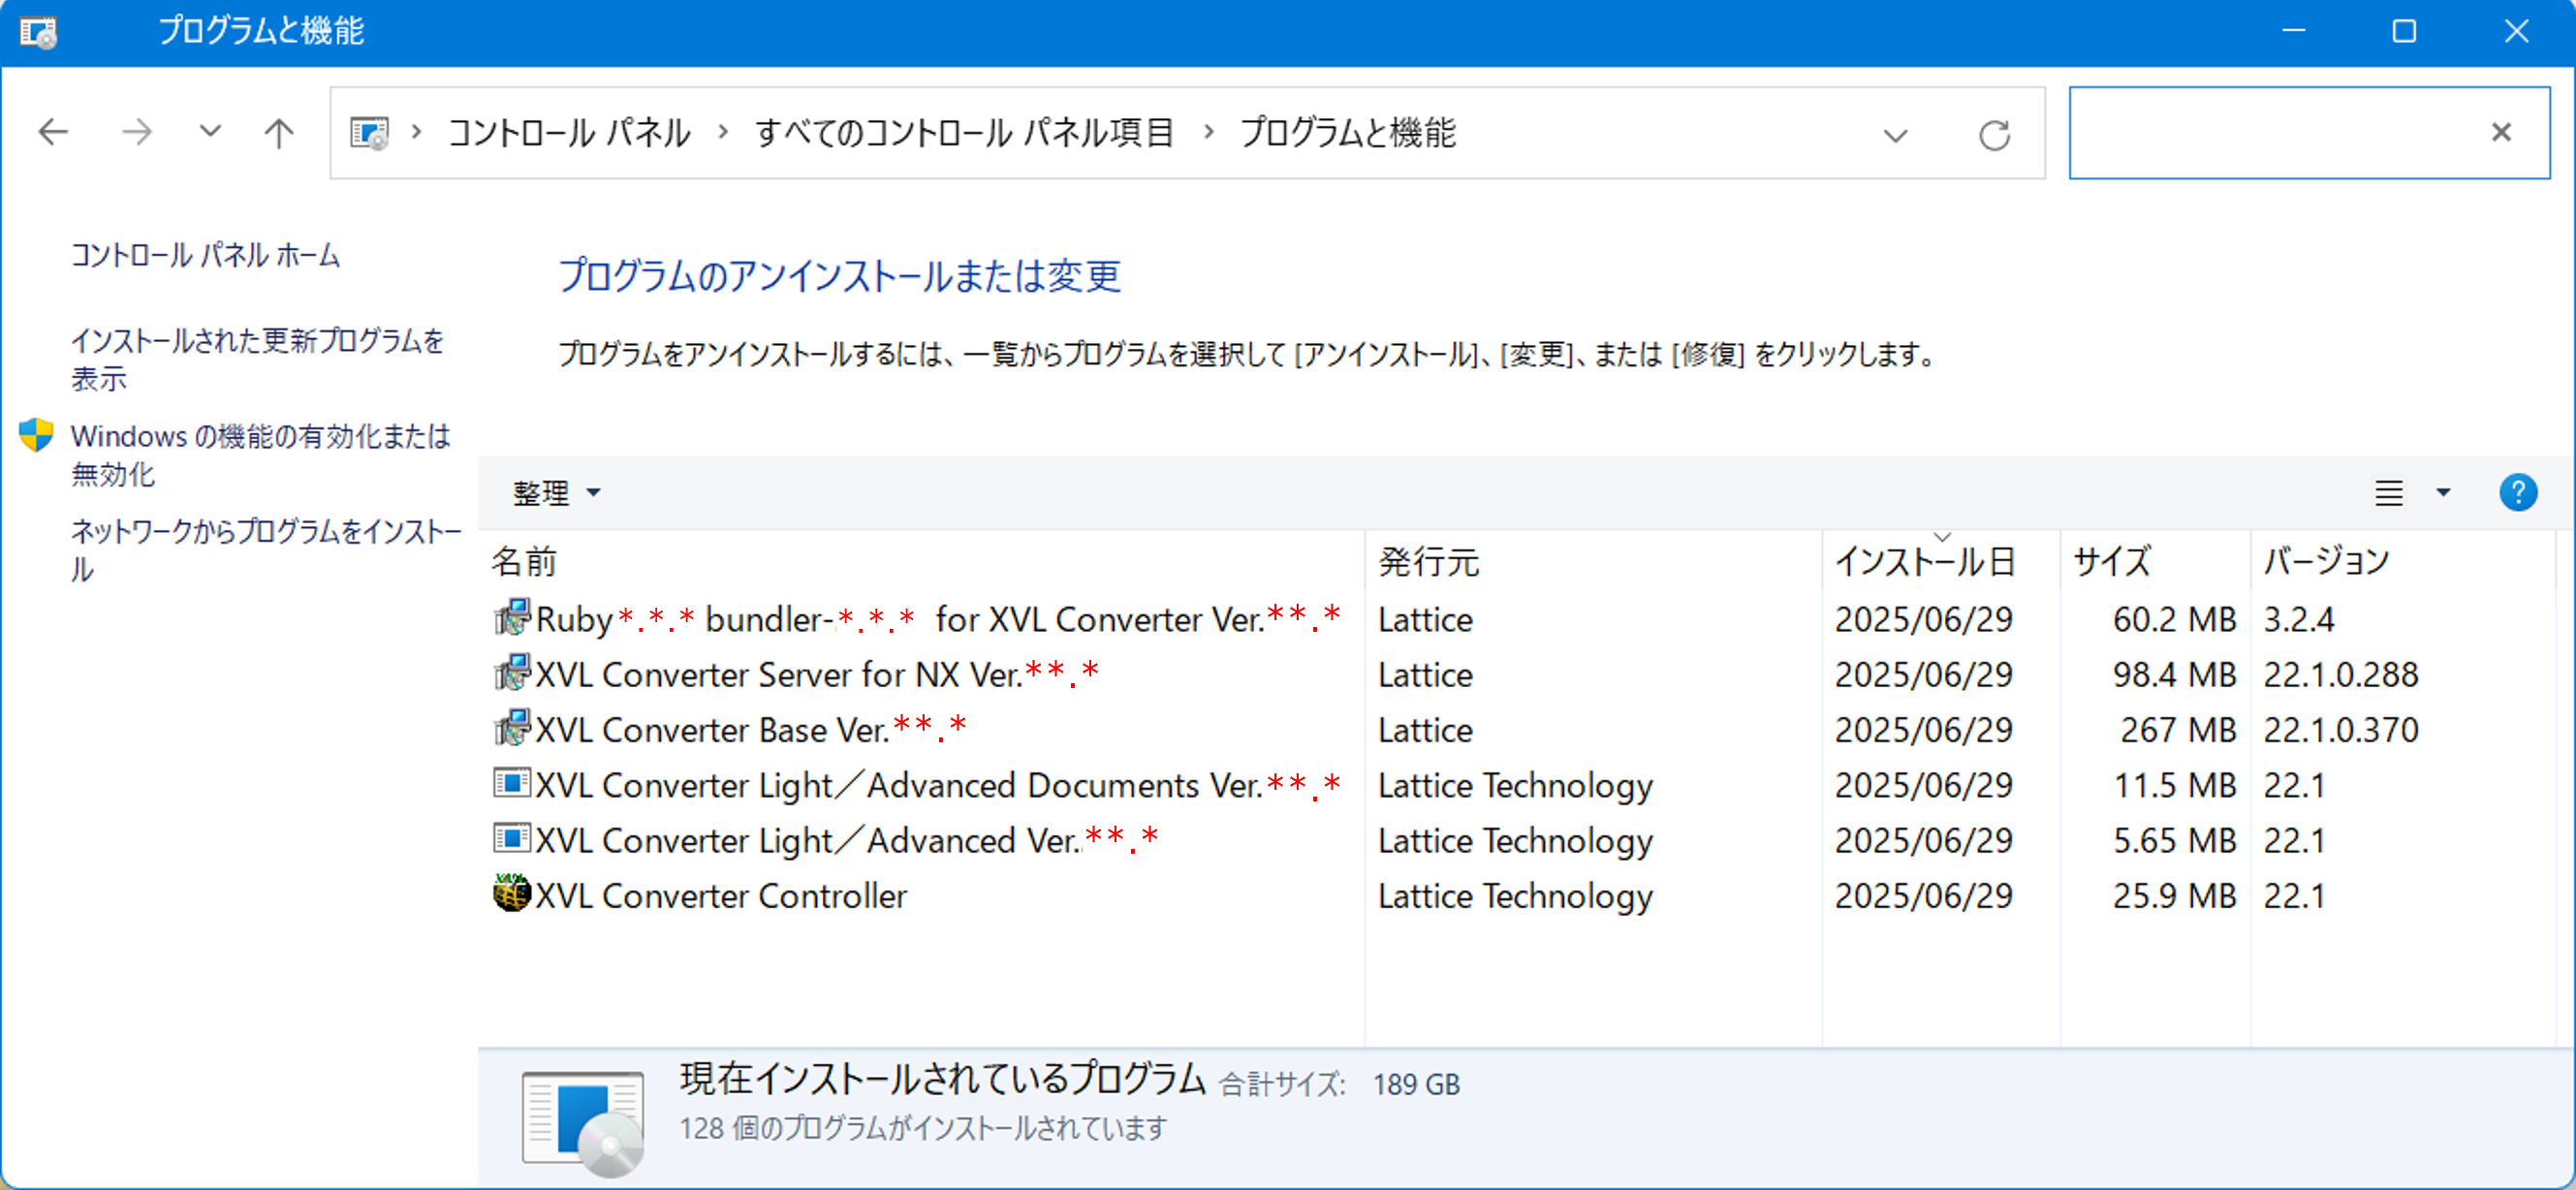Click the Light／Advanced Documents program icon
This screenshot has width=2576, height=1190.
click(512, 783)
